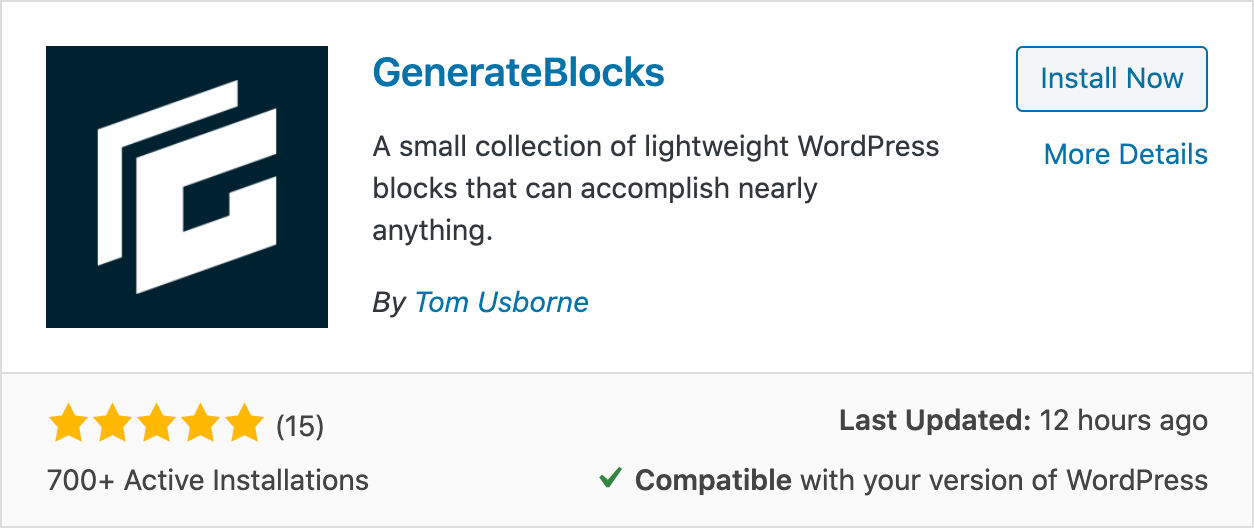Click the 12 hours ago timestamp
The image size is (1254, 528).
(x=1124, y=421)
